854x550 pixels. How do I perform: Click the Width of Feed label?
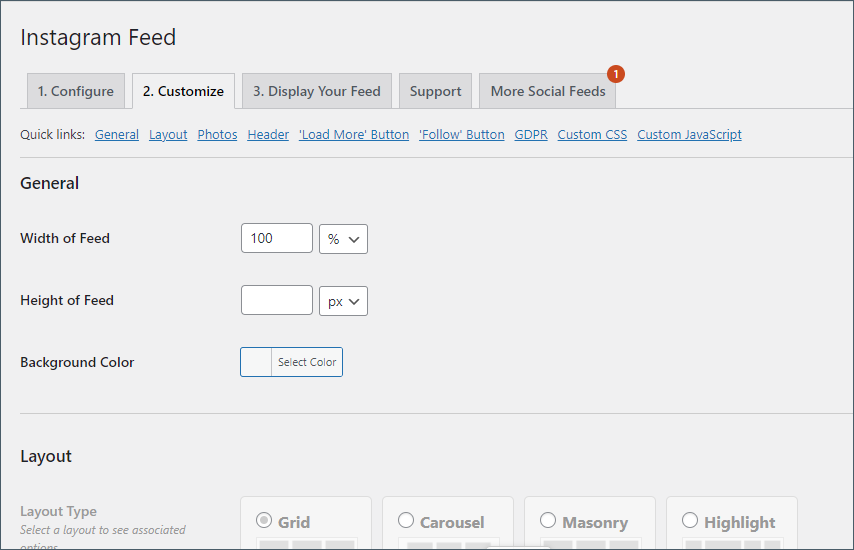coord(65,238)
